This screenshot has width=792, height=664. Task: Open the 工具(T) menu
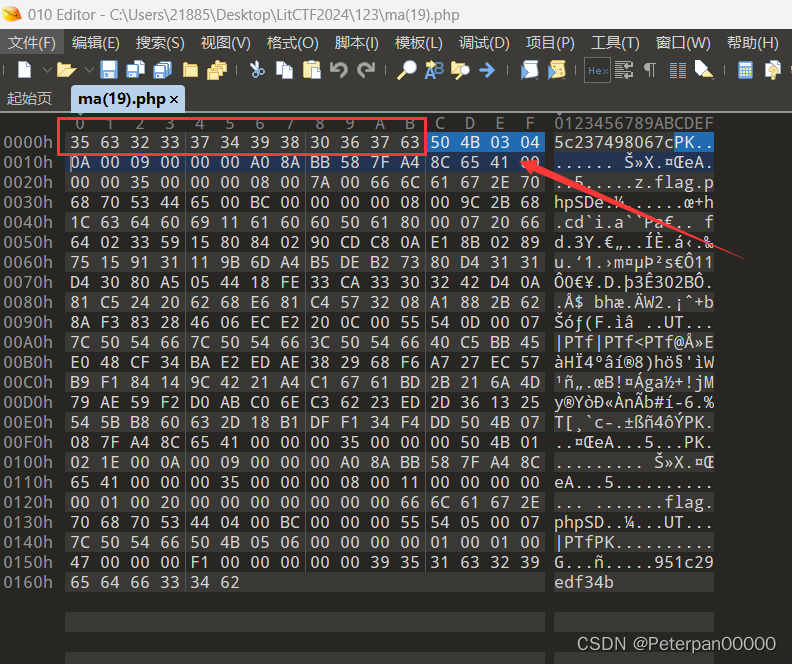pos(615,42)
